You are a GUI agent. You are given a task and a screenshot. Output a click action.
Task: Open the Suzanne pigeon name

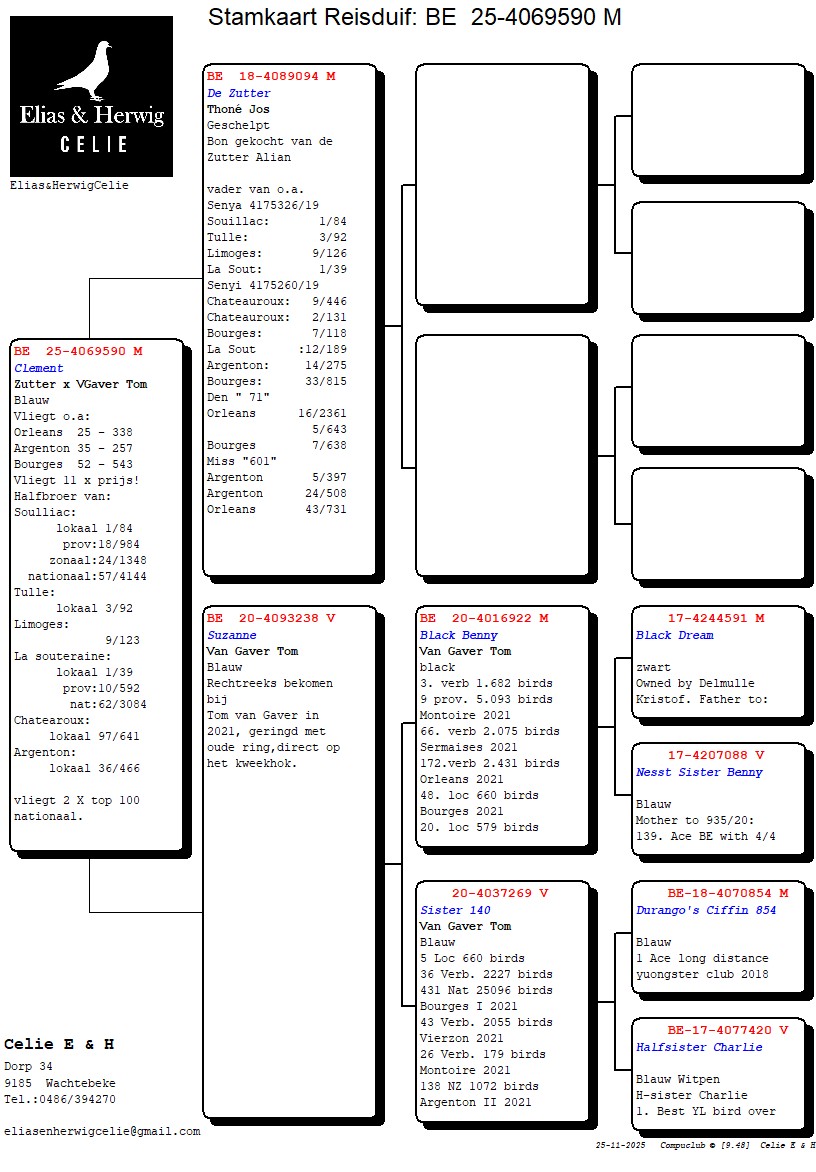(x=231, y=635)
